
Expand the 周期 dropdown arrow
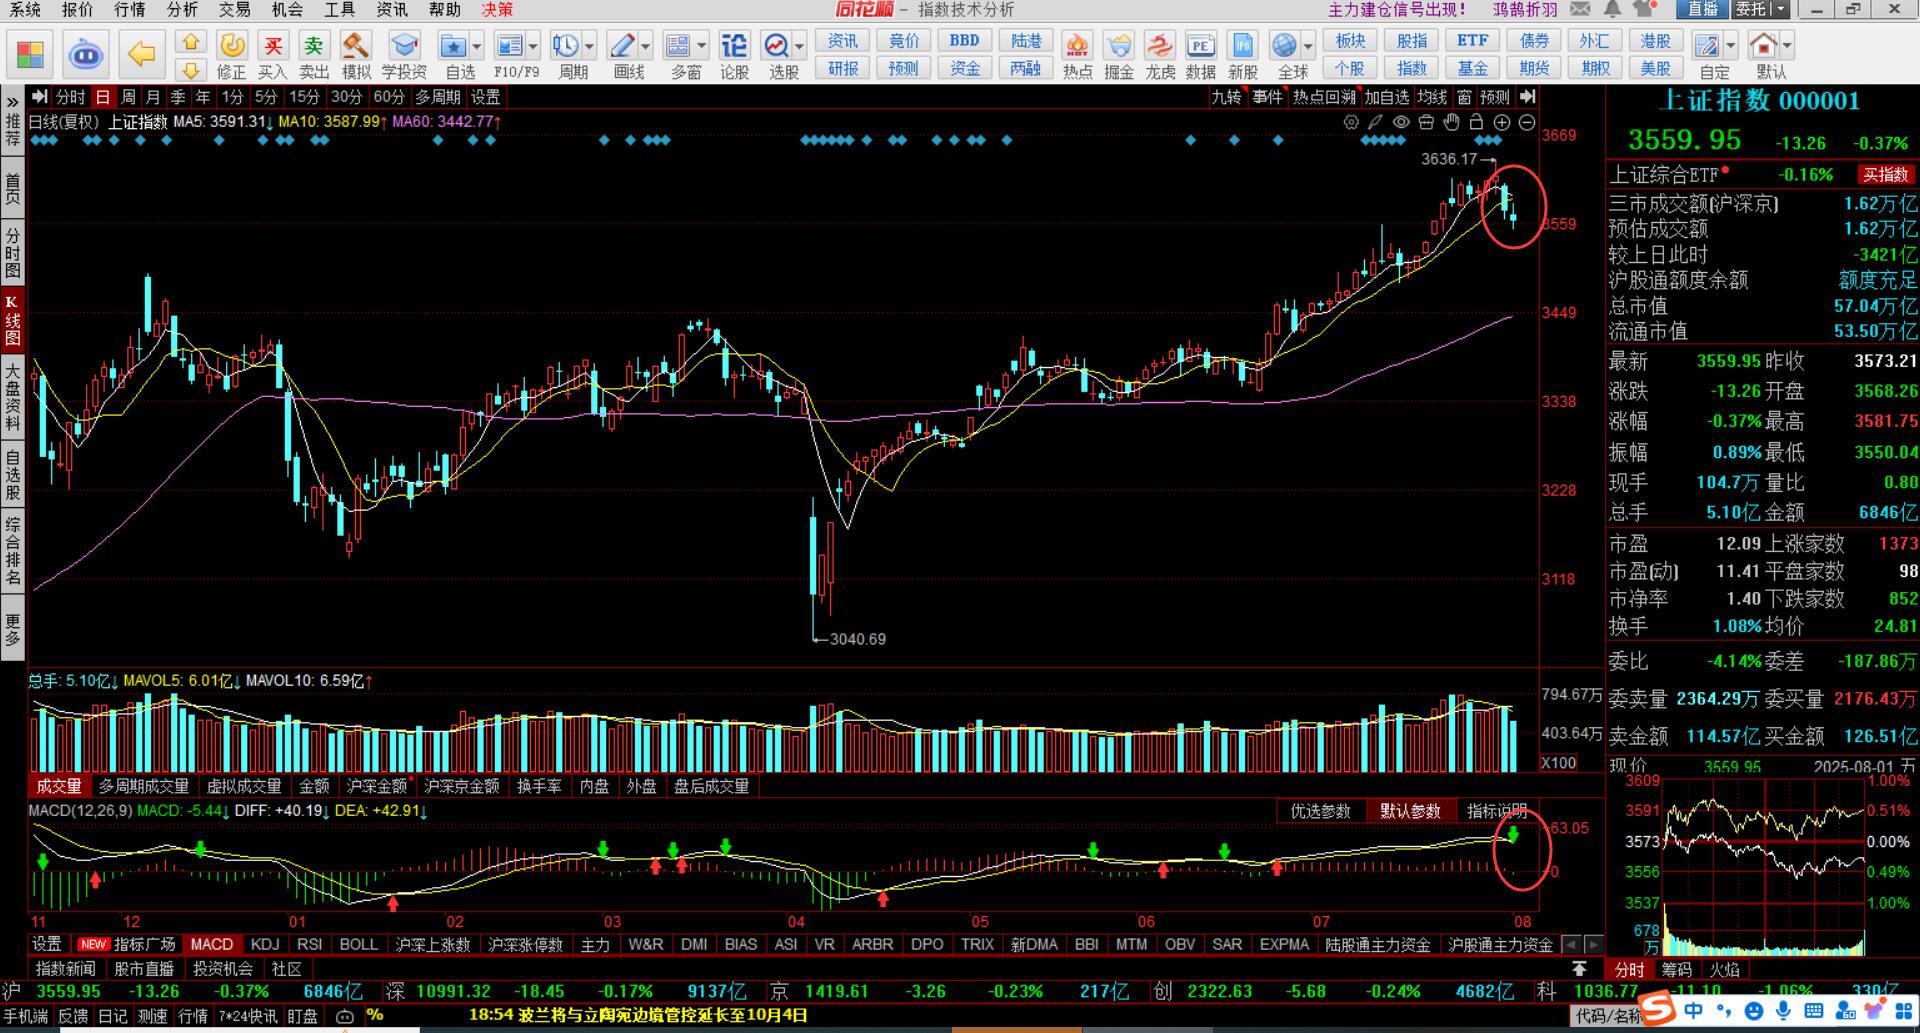pos(590,46)
